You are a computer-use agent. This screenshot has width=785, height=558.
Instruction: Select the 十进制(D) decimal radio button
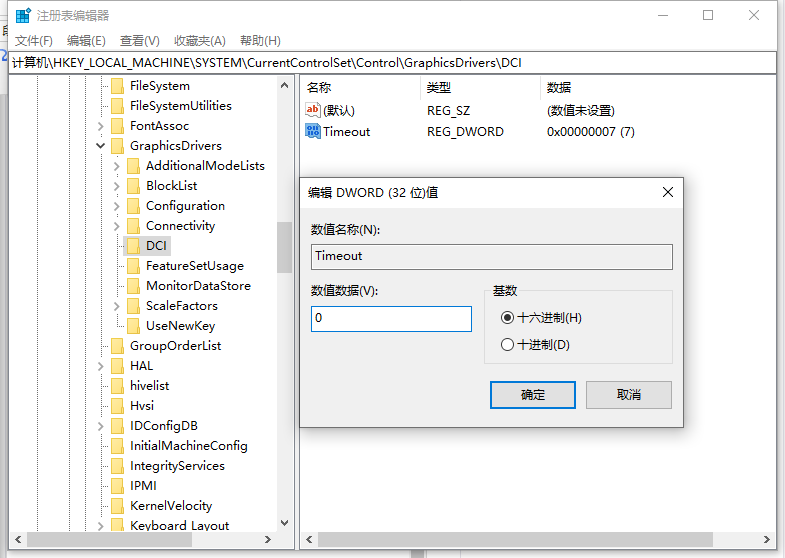pos(508,345)
